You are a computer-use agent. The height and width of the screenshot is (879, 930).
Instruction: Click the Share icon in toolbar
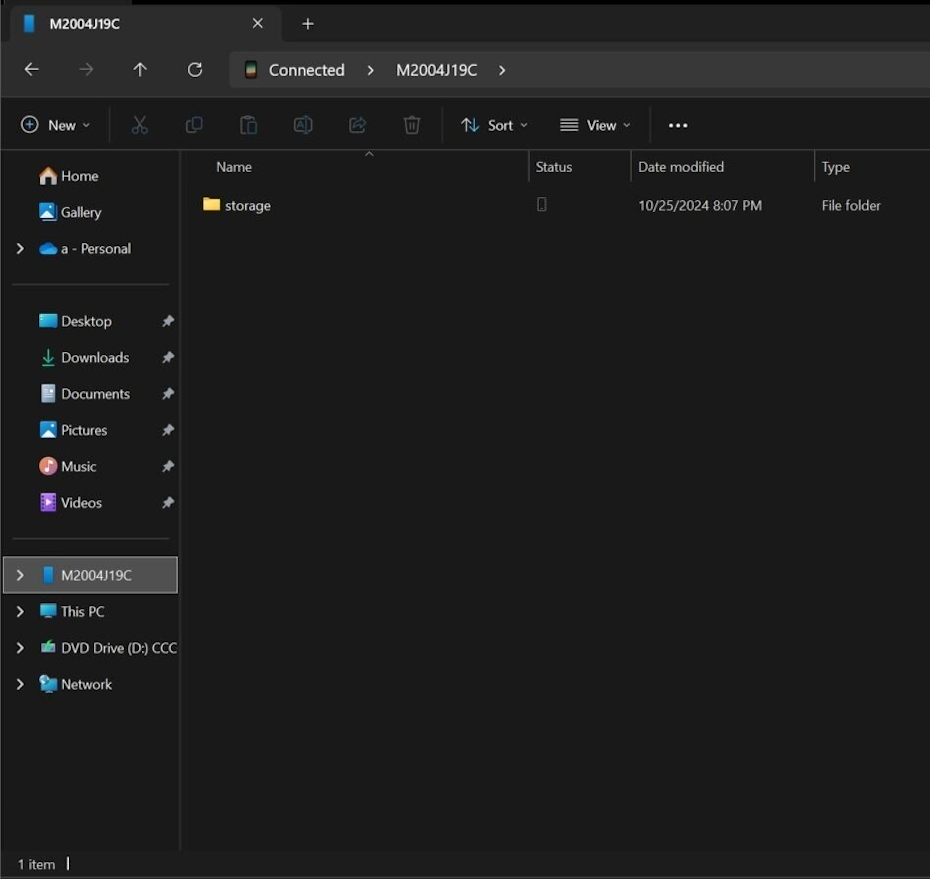tap(357, 125)
